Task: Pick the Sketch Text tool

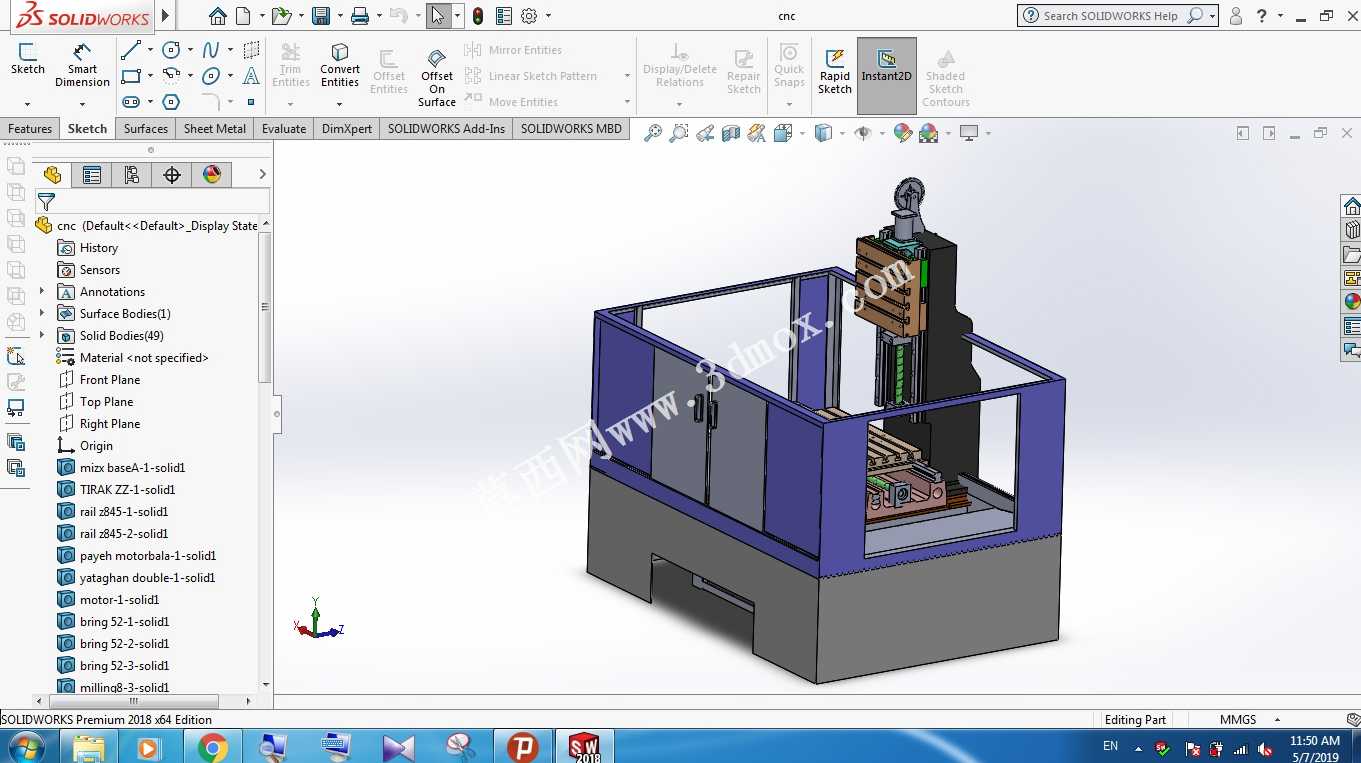Action: click(251, 76)
